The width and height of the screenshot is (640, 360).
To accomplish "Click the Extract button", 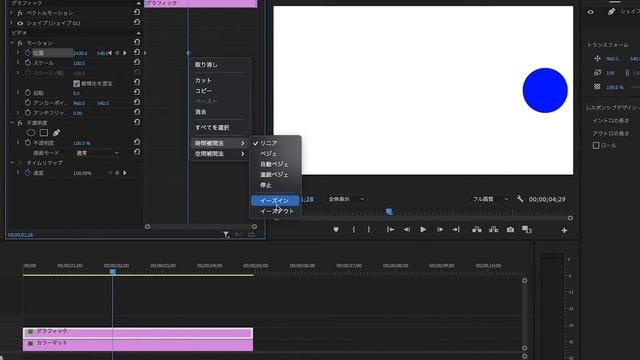I will 493,230.
